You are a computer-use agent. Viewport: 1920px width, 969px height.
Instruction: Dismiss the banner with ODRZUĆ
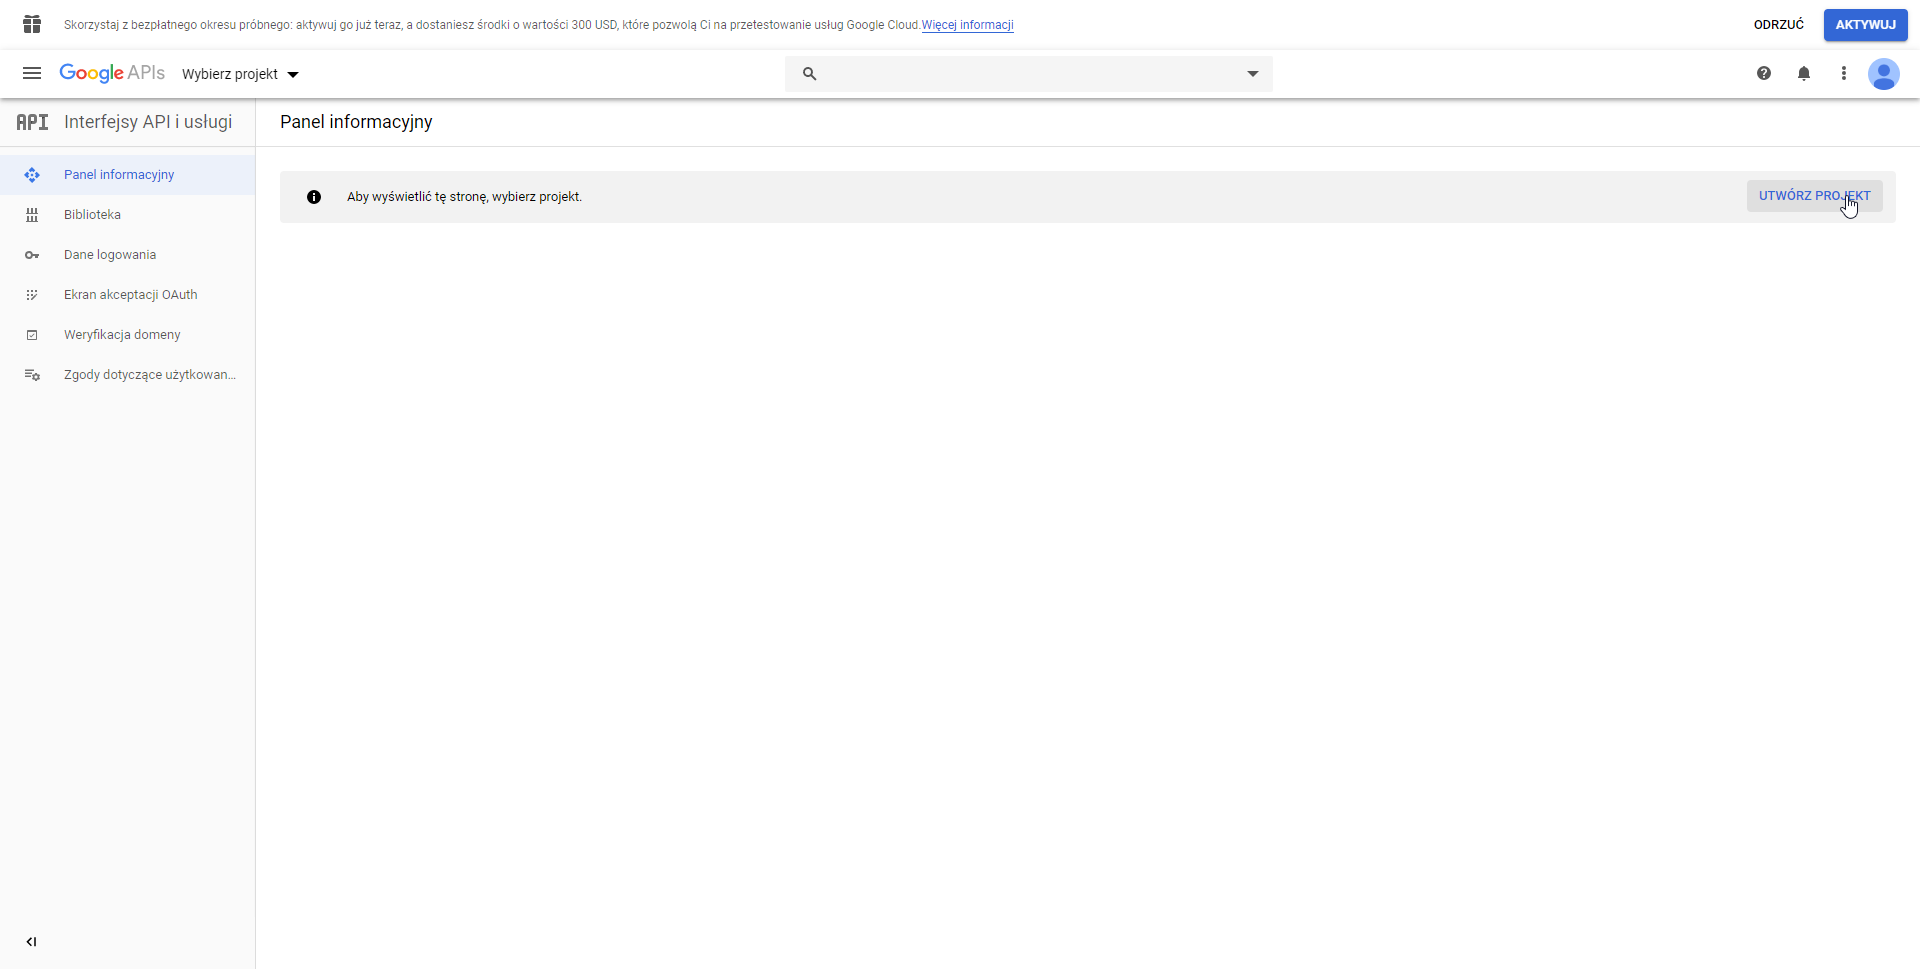coord(1778,25)
